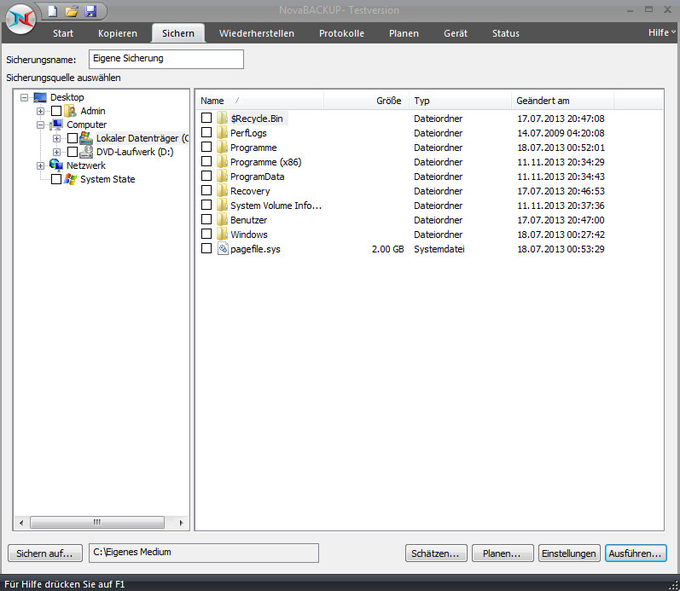Viewport: 680px width, 591px height.
Task: Switch to the Wiederherstellen tab
Action: click(x=256, y=33)
